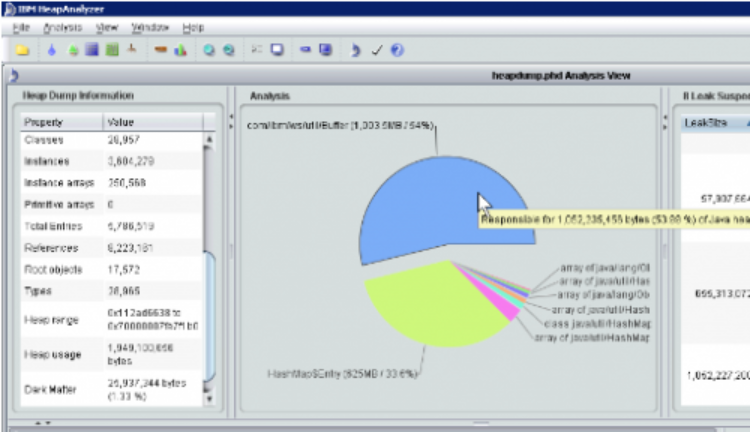Image resolution: width=752 pixels, height=436 pixels.
Task: Open the Analysis menu
Action: click(63, 28)
